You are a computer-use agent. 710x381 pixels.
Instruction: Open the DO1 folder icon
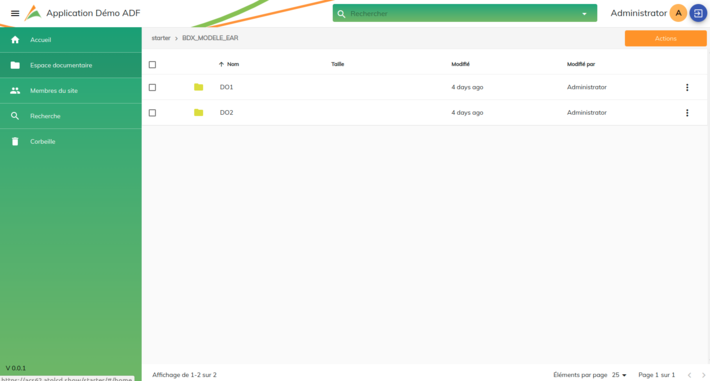[198, 87]
